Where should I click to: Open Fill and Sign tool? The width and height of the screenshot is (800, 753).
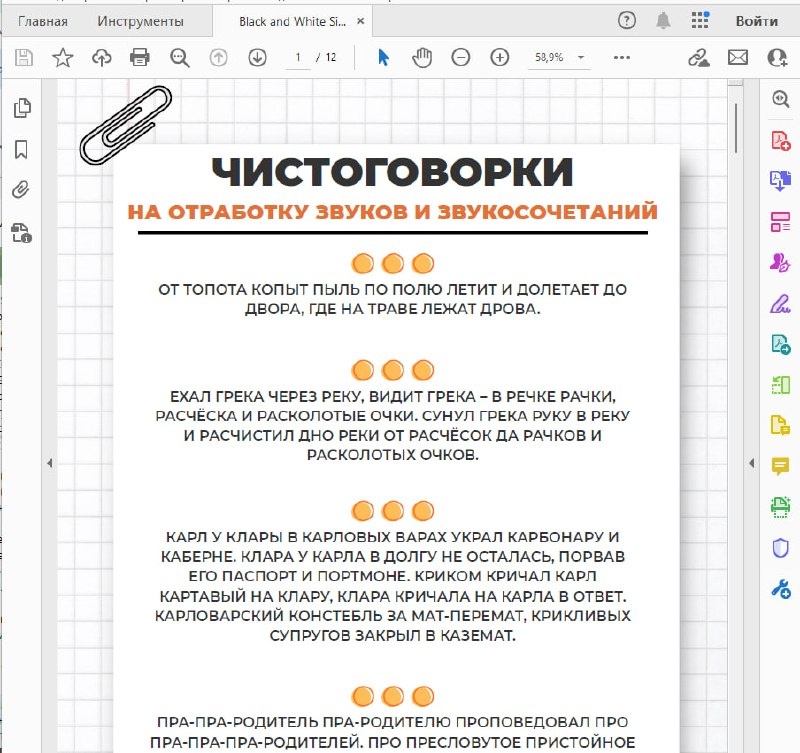click(x=780, y=304)
